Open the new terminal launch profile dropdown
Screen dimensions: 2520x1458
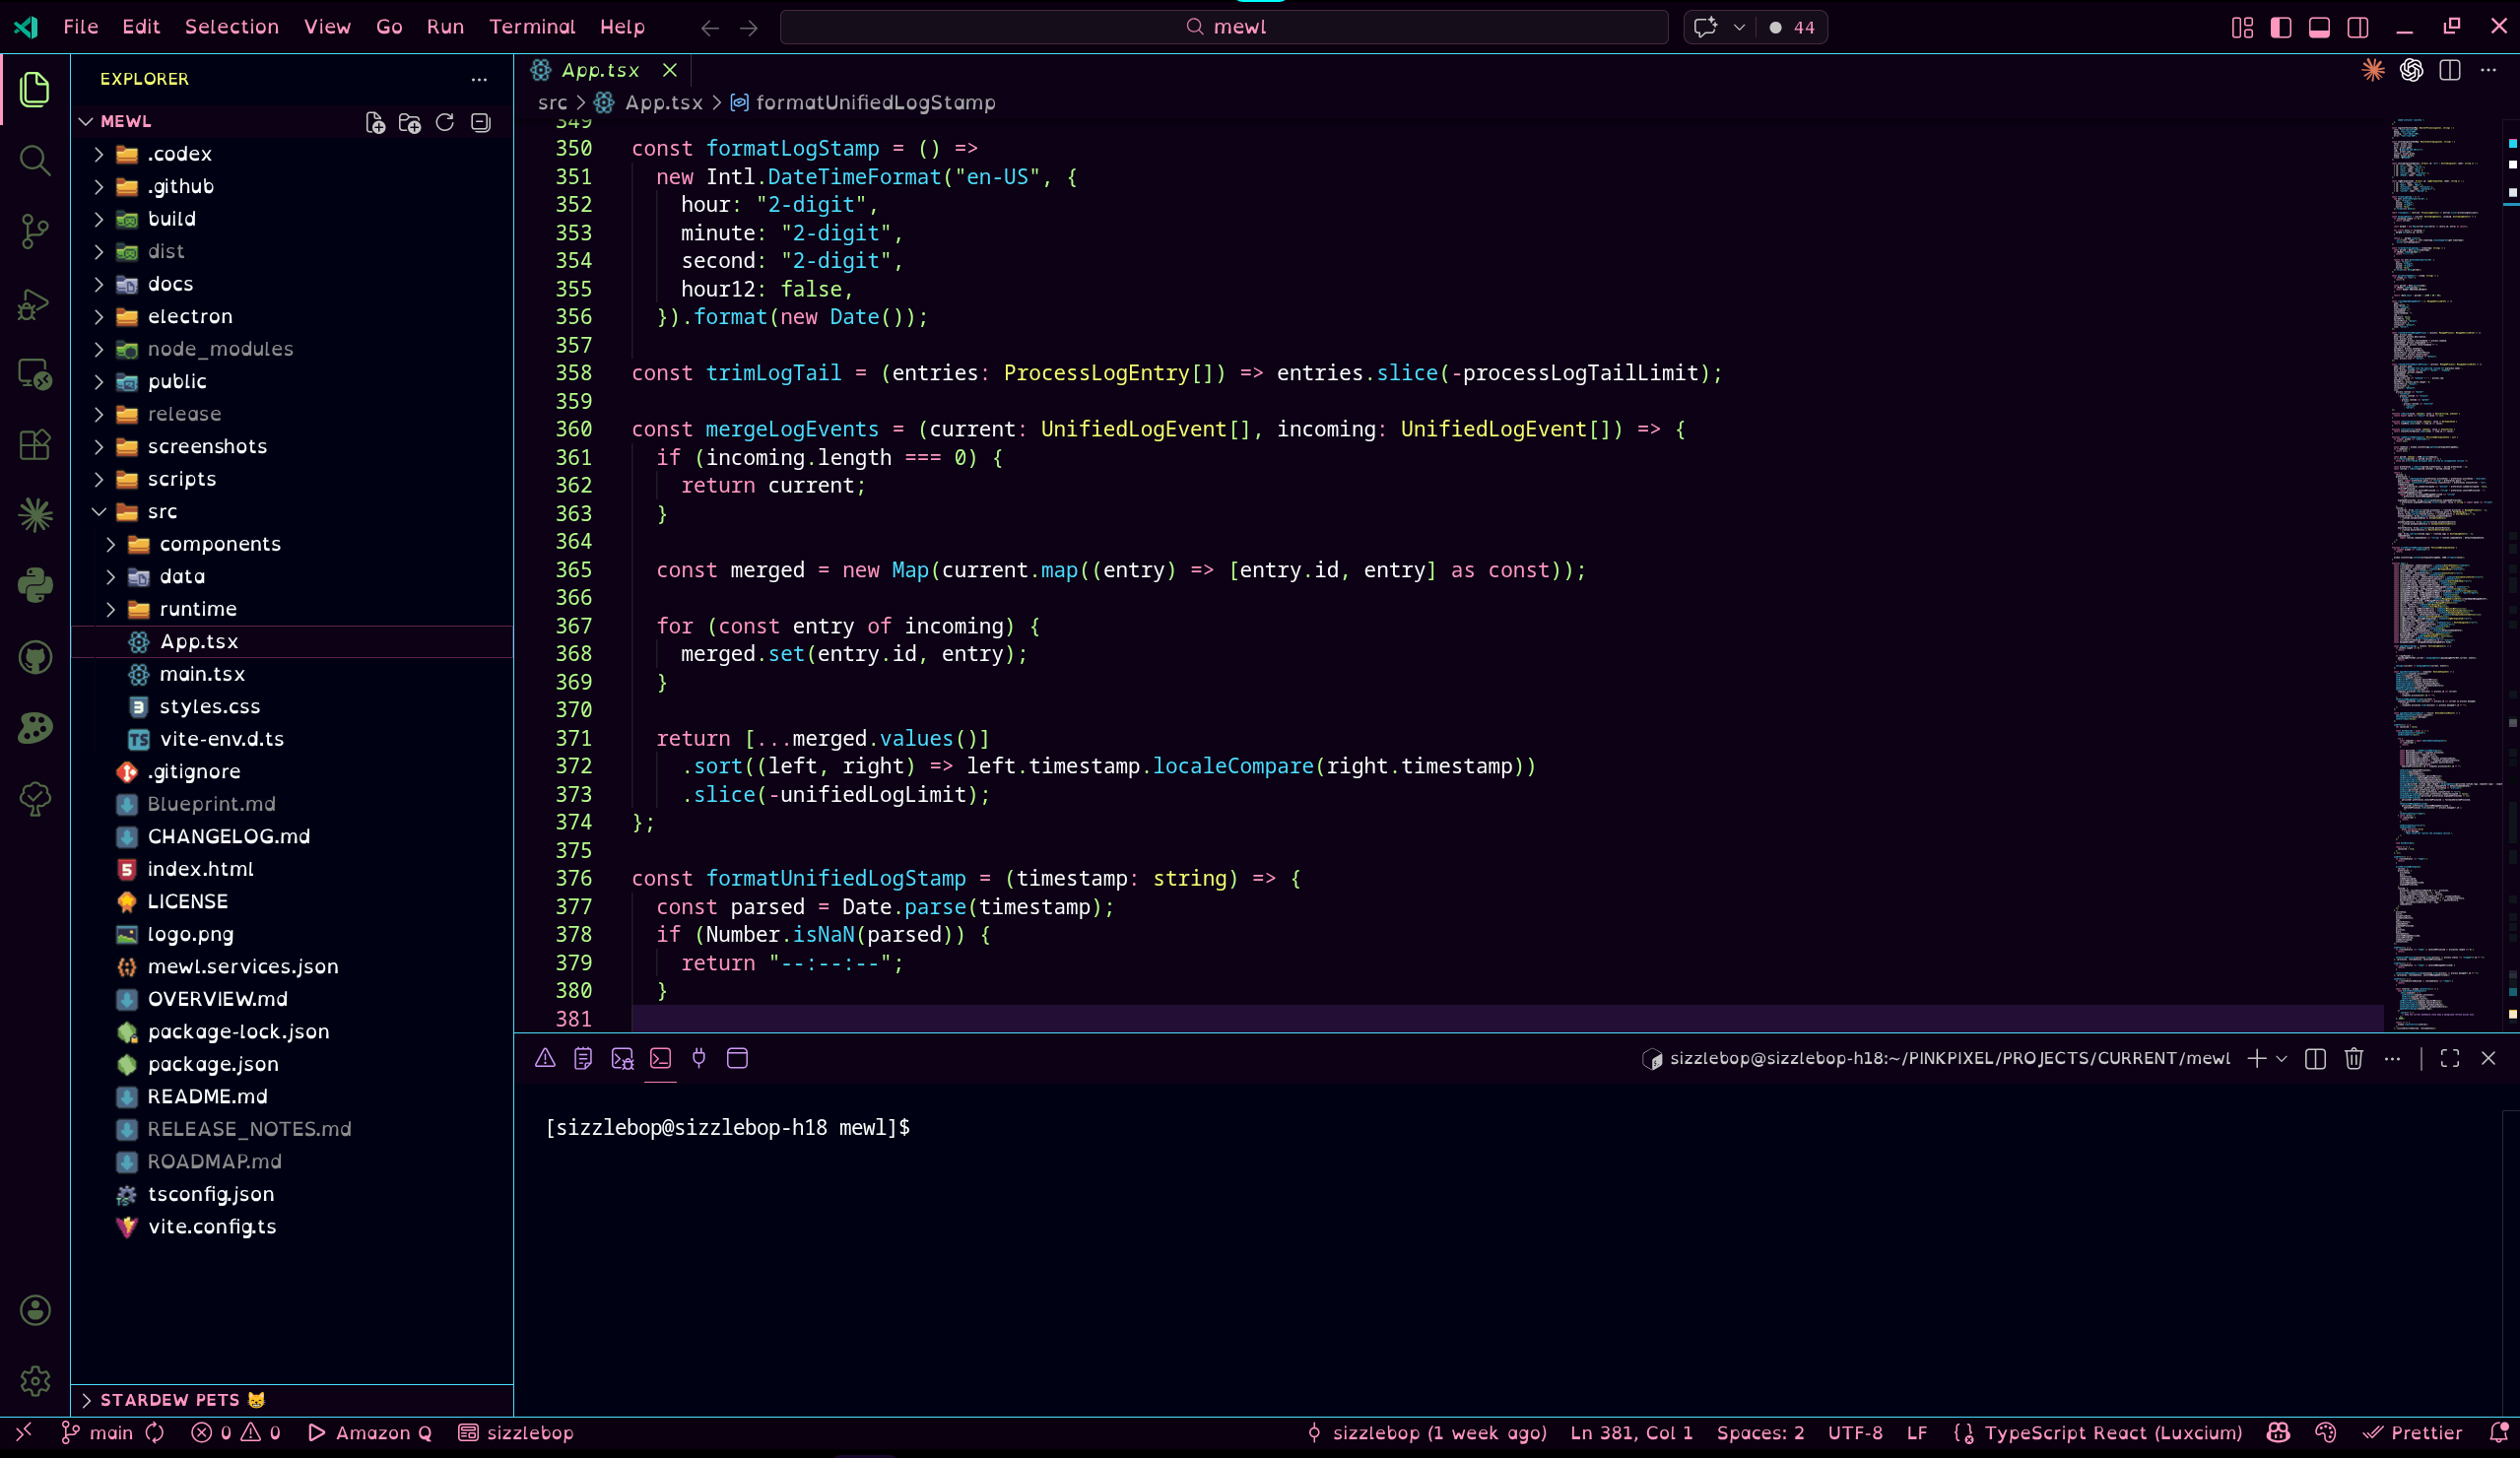(x=2282, y=1058)
